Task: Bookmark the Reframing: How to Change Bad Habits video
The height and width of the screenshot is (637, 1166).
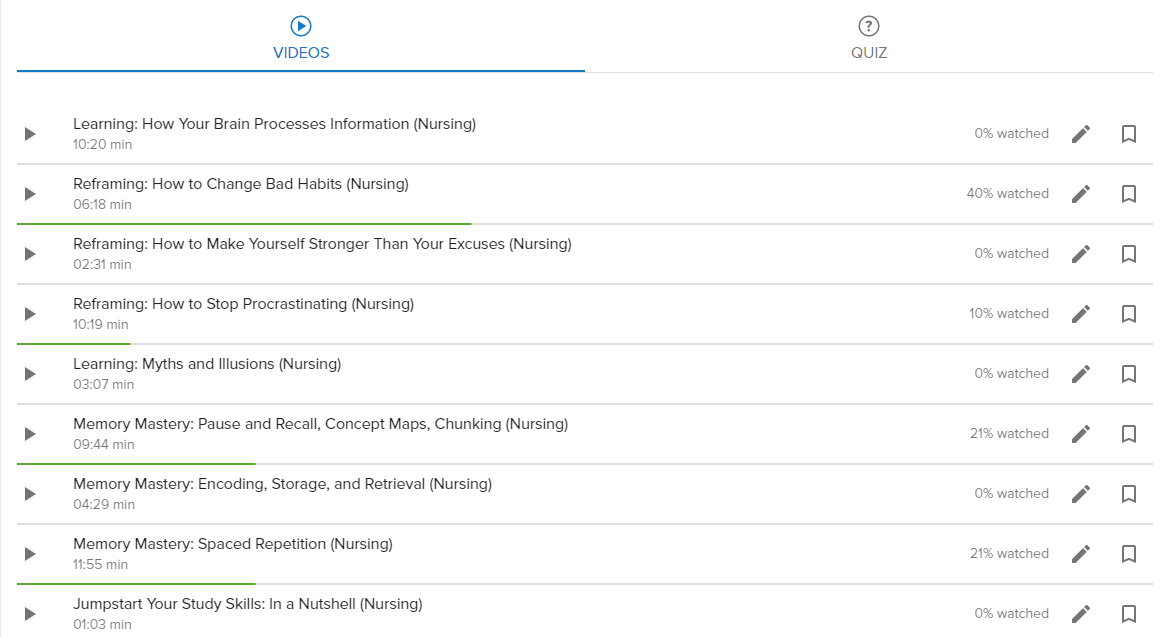Action: [x=1128, y=193]
